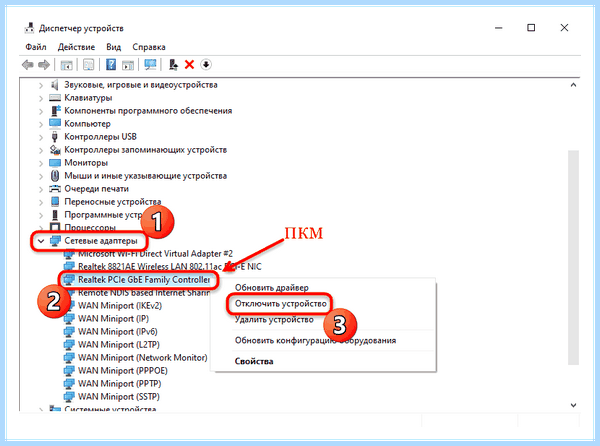600x446 pixels.
Task: Select WAN Miniport (PPTP)
Action: (119, 384)
